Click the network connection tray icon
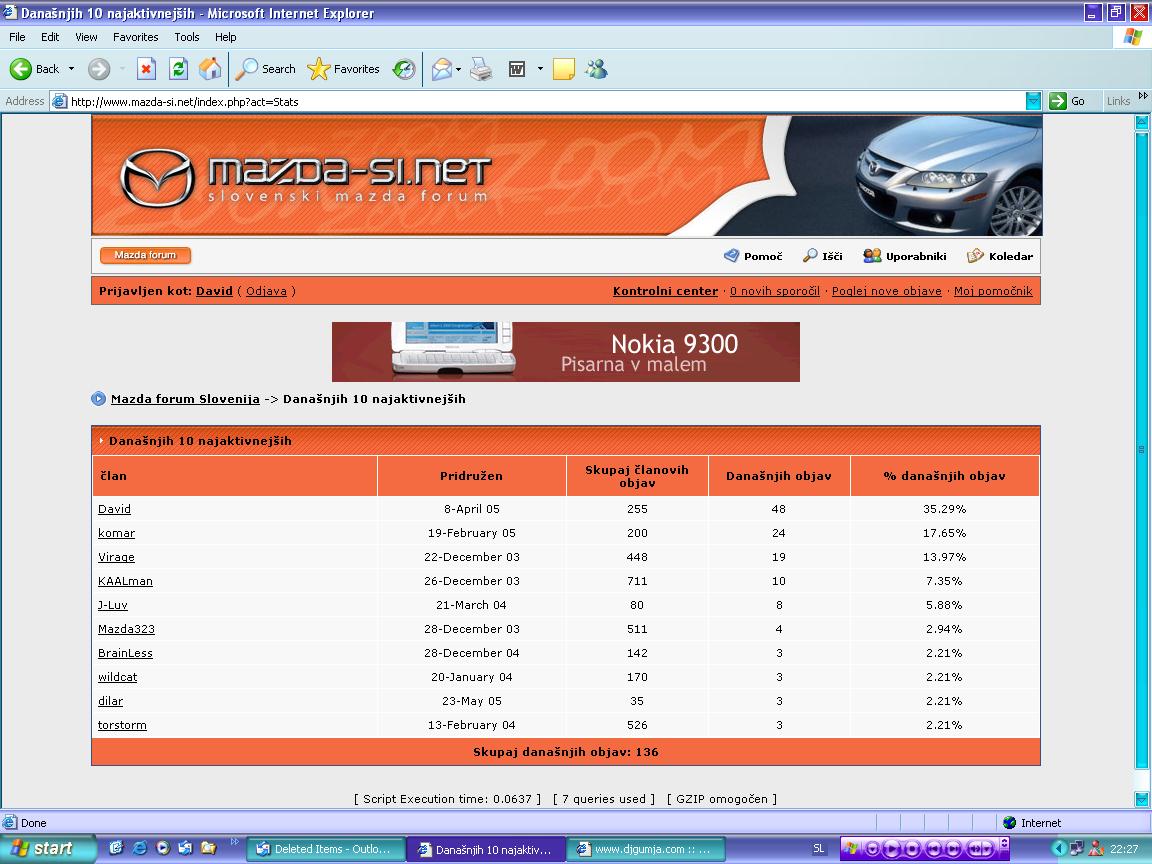The image size is (1152, 864). [x=1077, y=849]
